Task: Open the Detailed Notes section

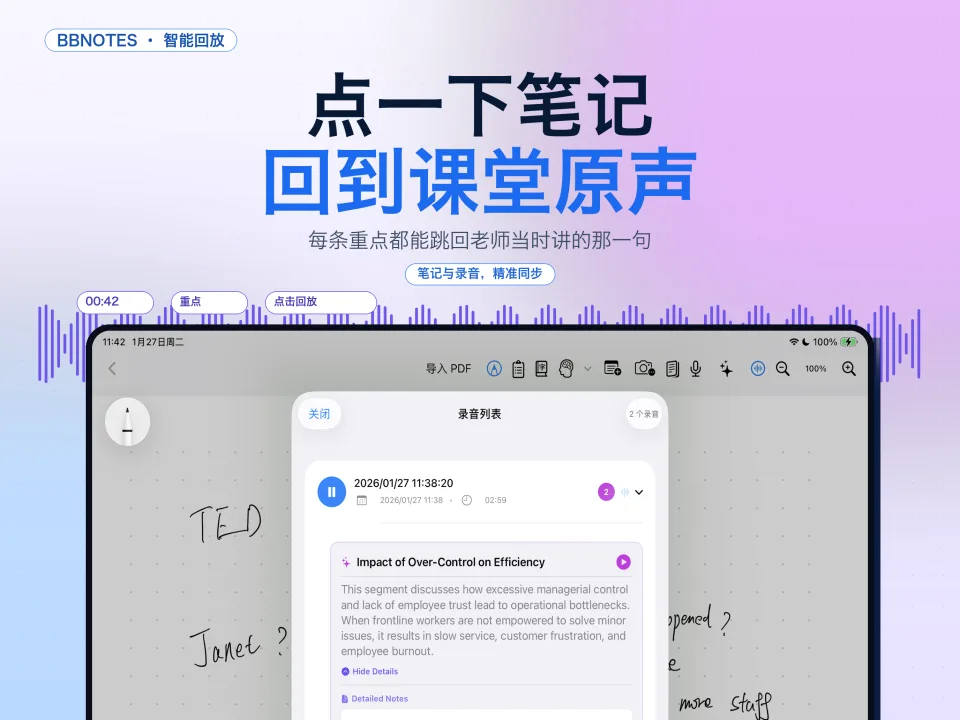Action: click(375, 699)
